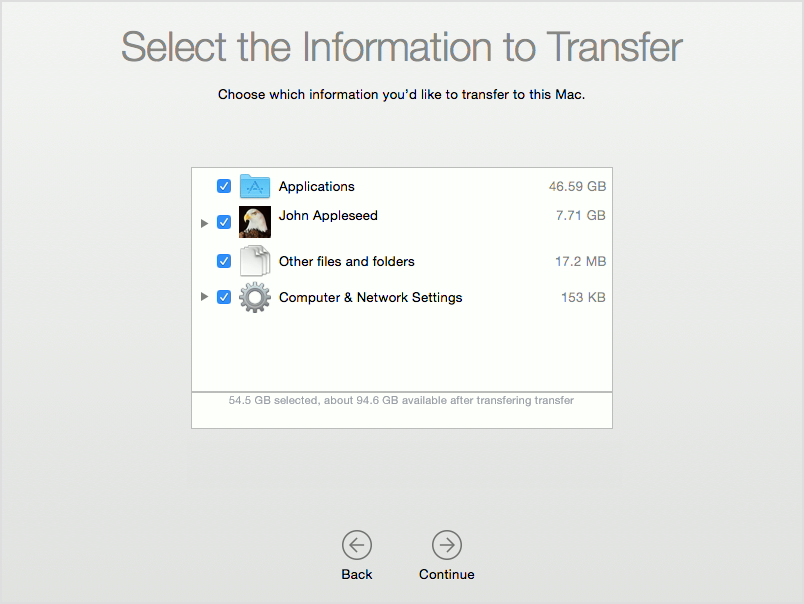
Task: Click the Continue arrow circle icon
Action: [x=447, y=545]
